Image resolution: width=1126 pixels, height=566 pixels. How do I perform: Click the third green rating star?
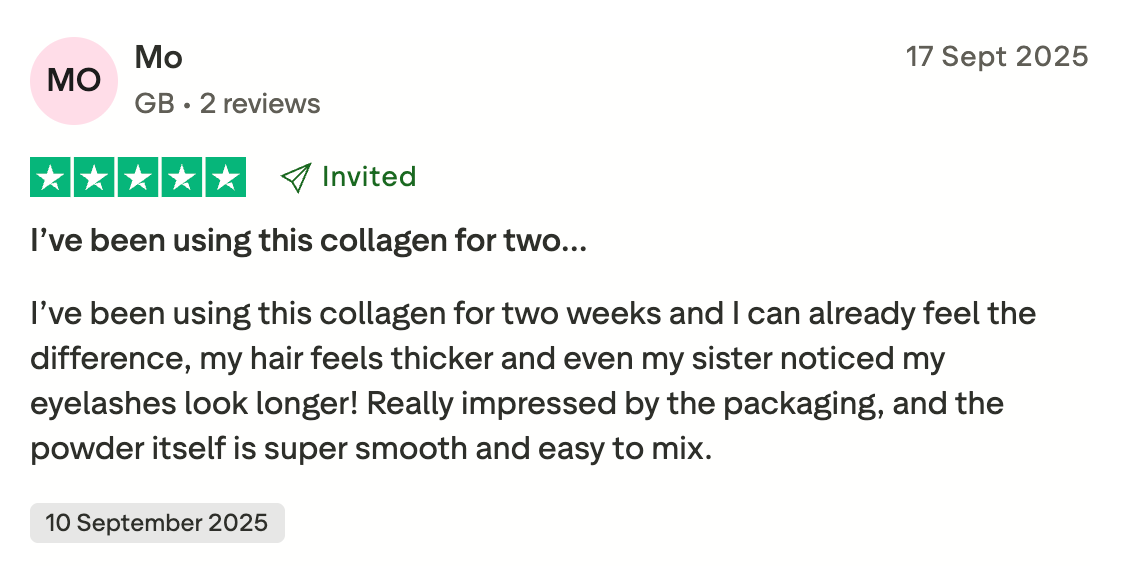[138, 178]
